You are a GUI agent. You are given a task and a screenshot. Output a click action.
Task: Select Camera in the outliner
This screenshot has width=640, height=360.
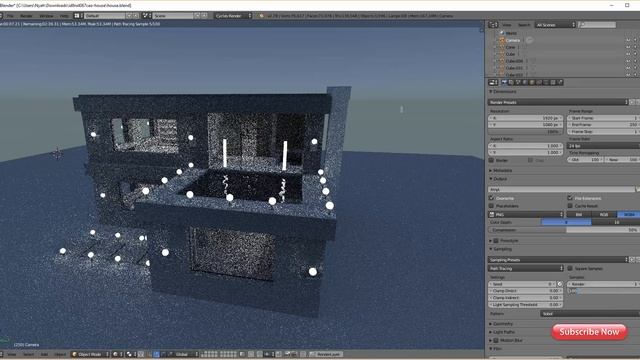tap(513, 40)
